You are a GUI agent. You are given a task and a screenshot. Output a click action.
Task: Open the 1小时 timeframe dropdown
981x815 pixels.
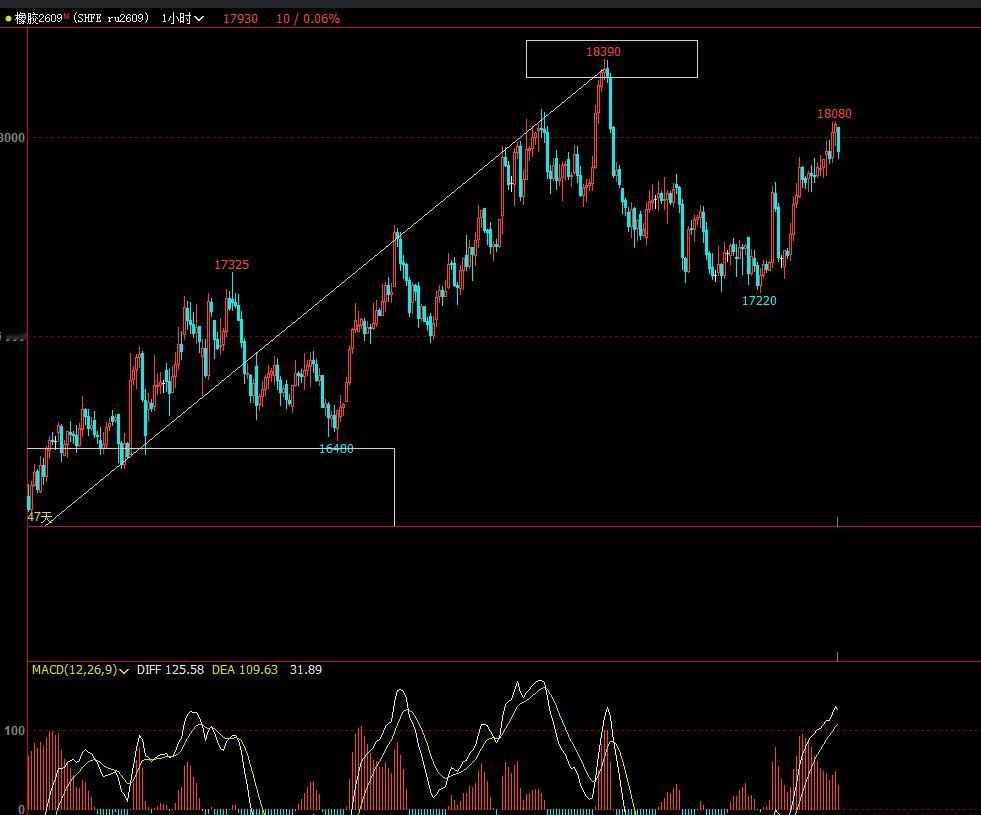(x=182, y=18)
